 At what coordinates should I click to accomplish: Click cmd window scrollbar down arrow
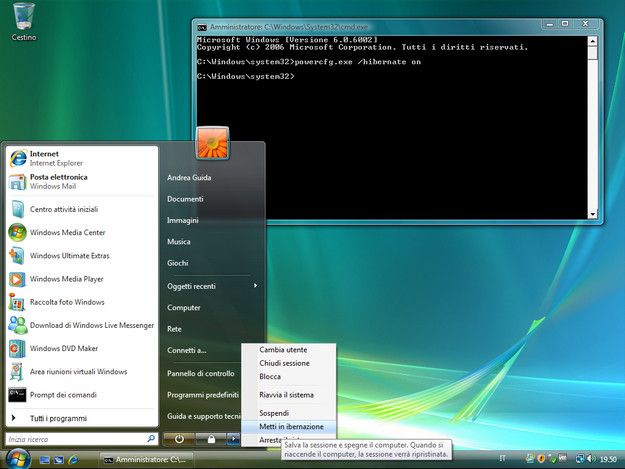(592, 214)
